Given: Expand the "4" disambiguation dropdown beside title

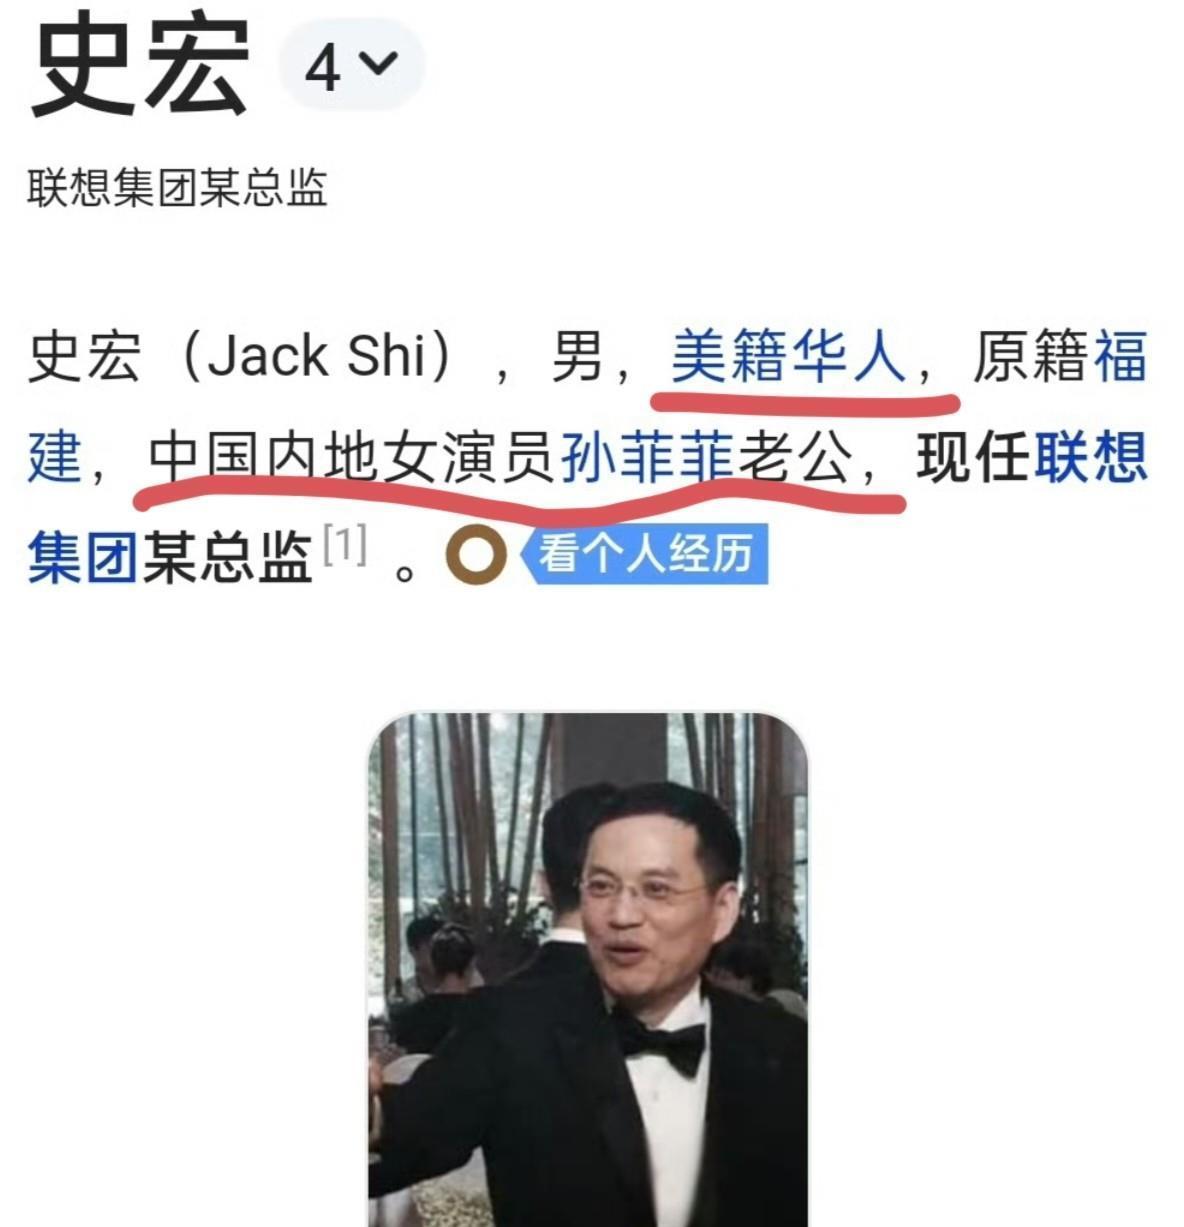Looking at the screenshot, I should (351, 66).
